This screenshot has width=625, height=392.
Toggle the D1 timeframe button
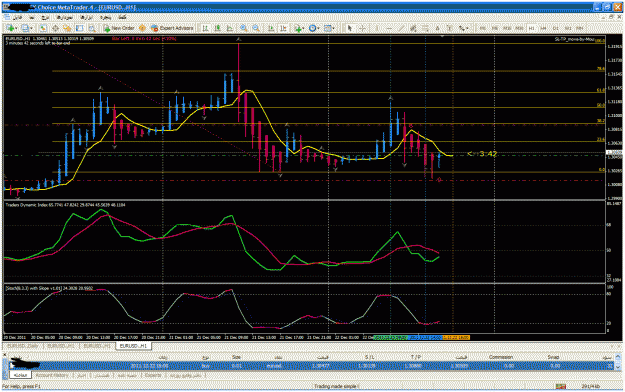point(555,28)
